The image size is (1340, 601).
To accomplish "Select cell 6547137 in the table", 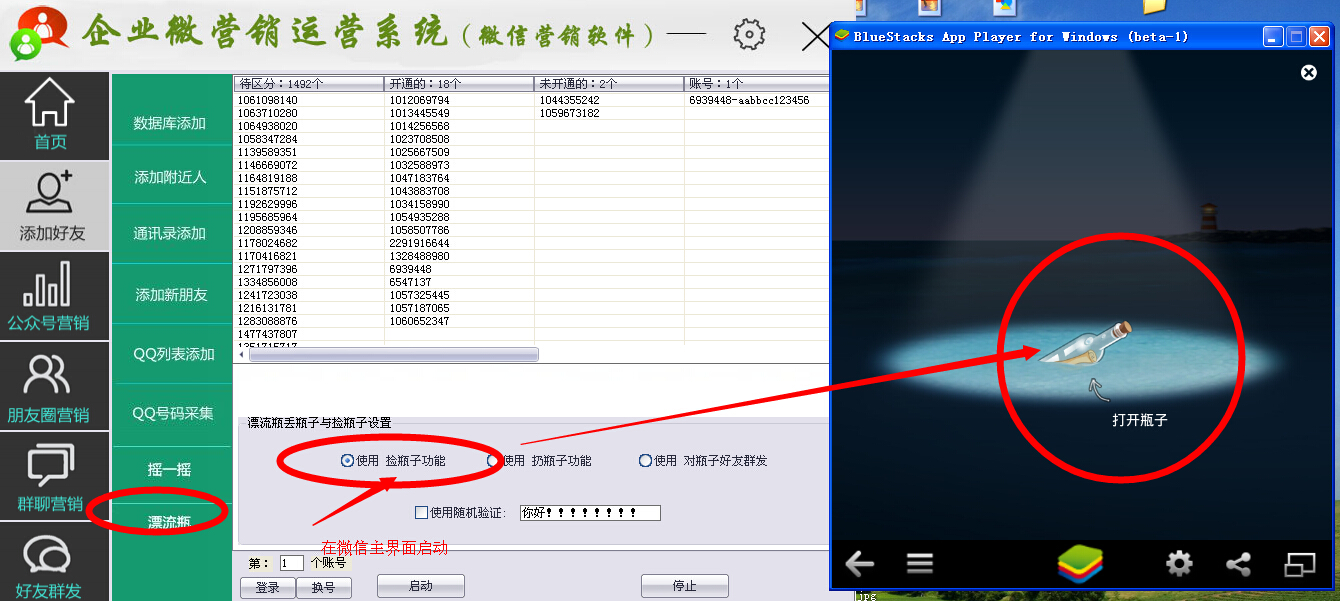I will (x=410, y=283).
